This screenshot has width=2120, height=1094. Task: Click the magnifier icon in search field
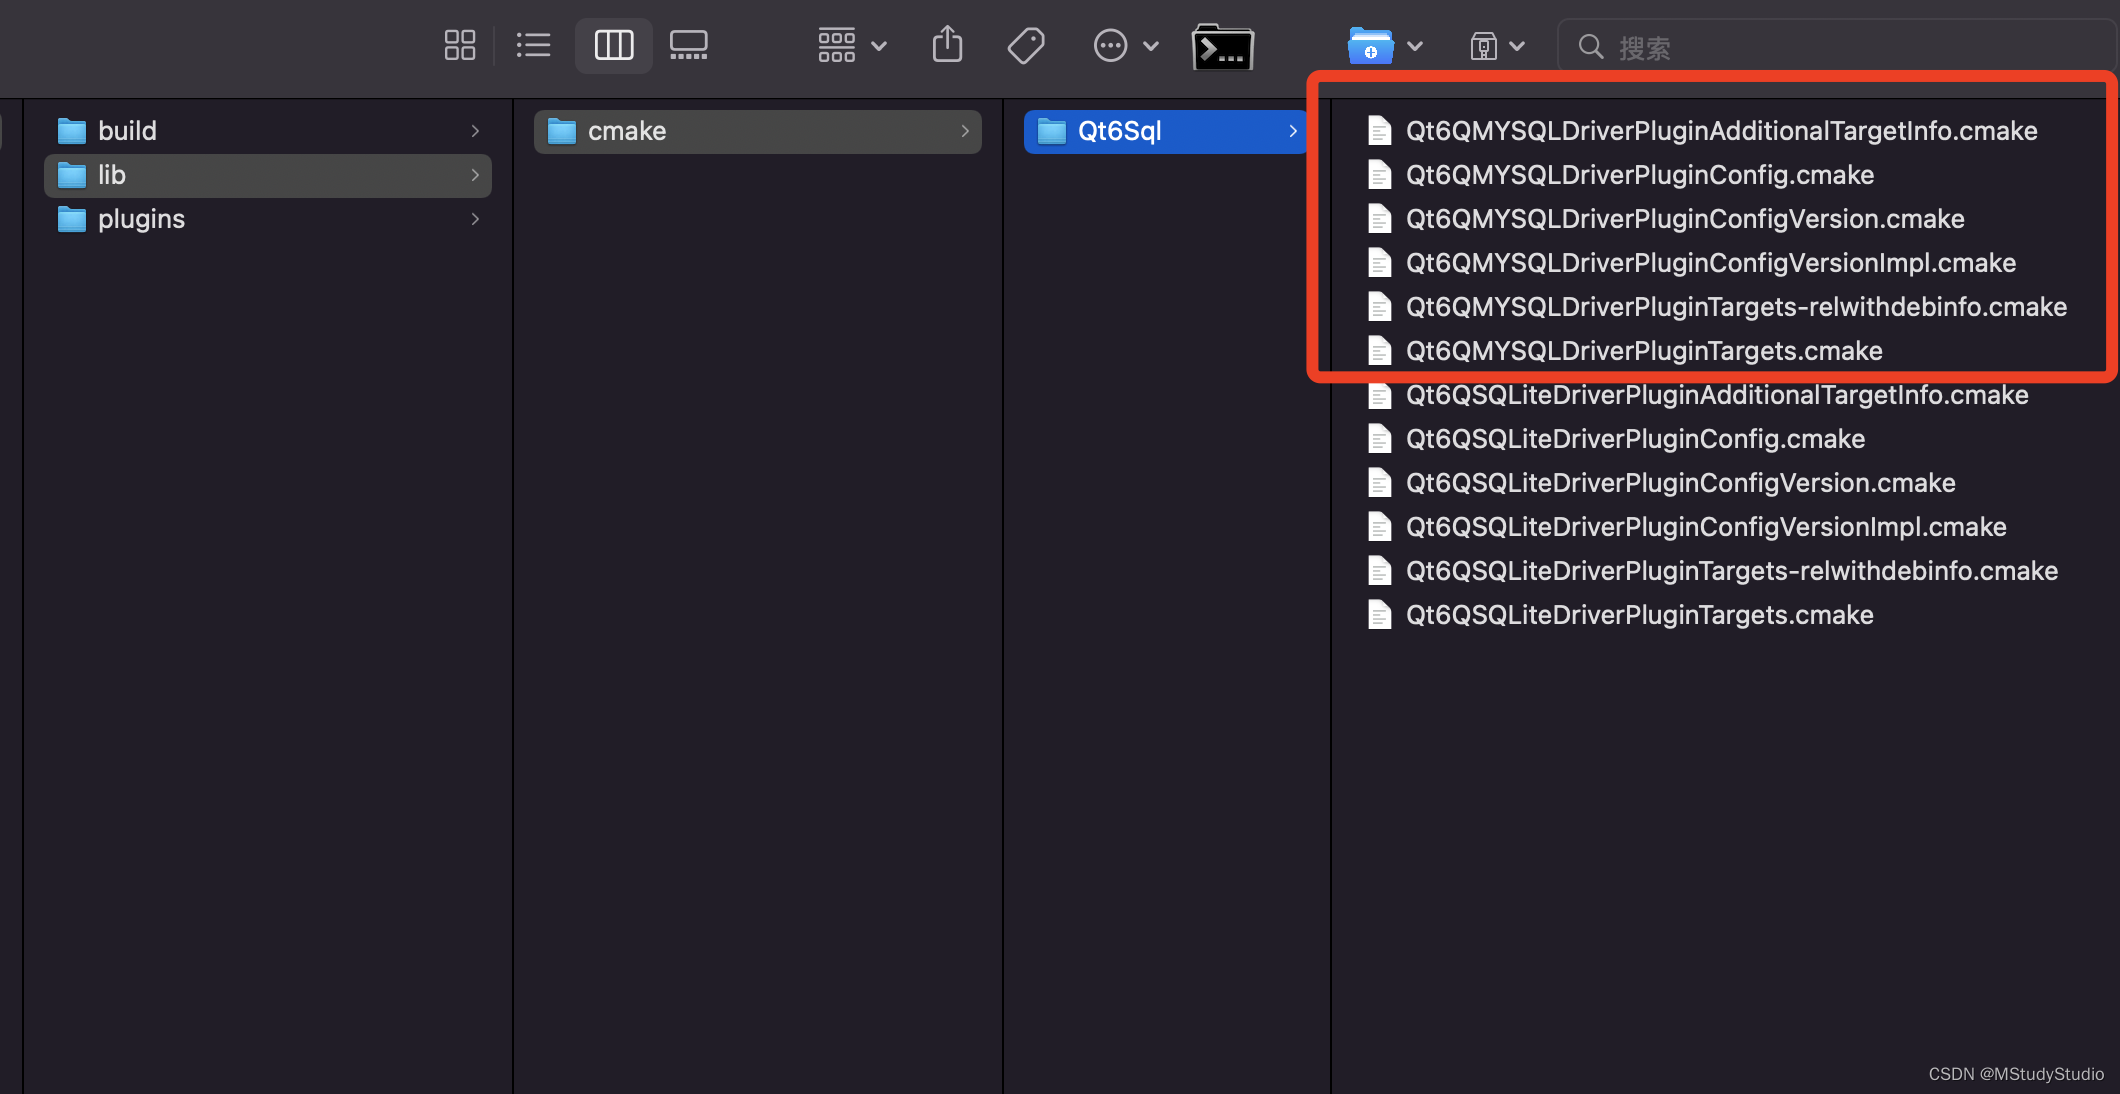[x=1591, y=46]
